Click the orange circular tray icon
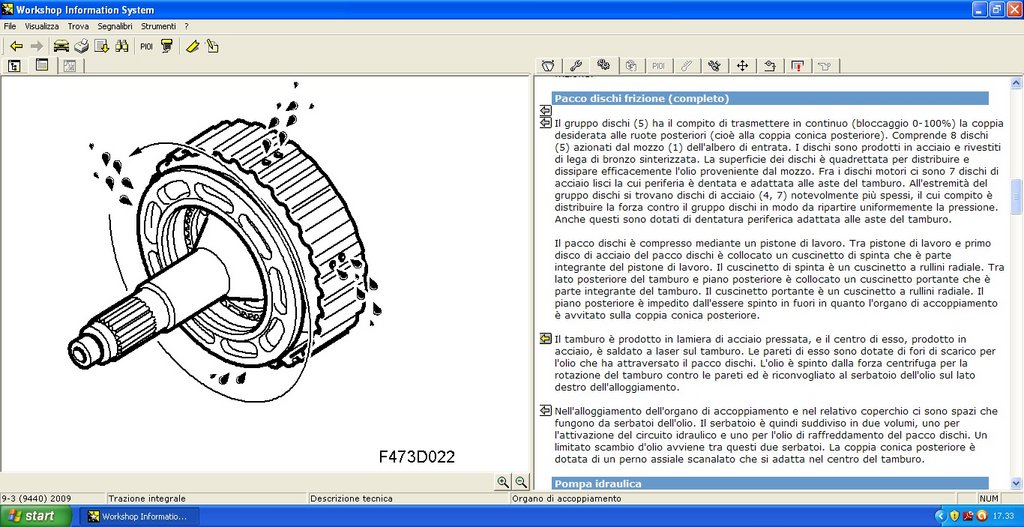1024x527 pixels. tap(981, 516)
